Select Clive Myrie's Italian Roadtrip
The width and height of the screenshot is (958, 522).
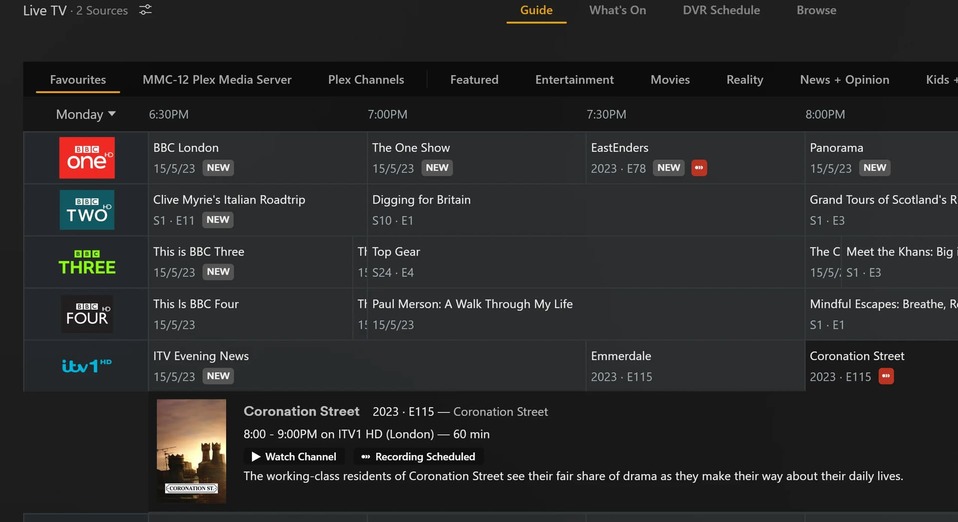[257, 210]
